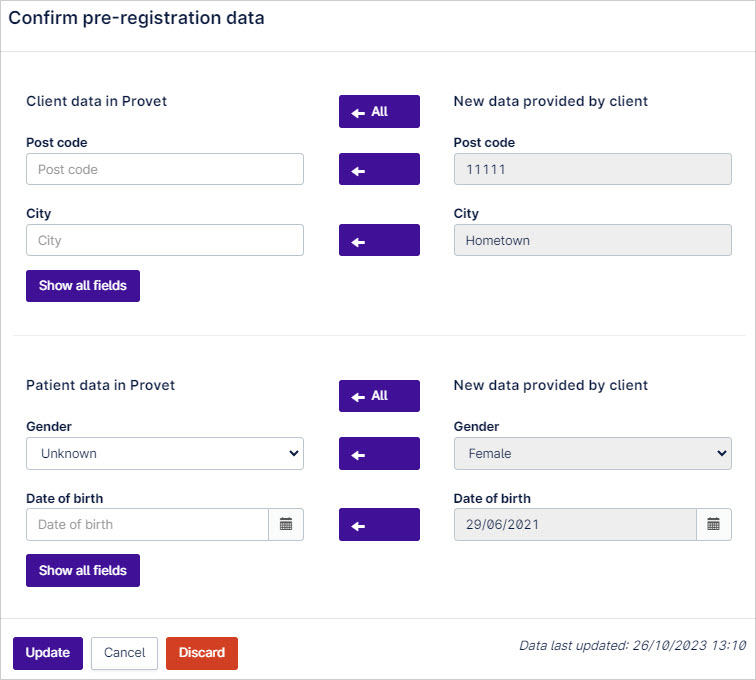
Task: Focus the empty Post code input field
Action: [x=165, y=169]
